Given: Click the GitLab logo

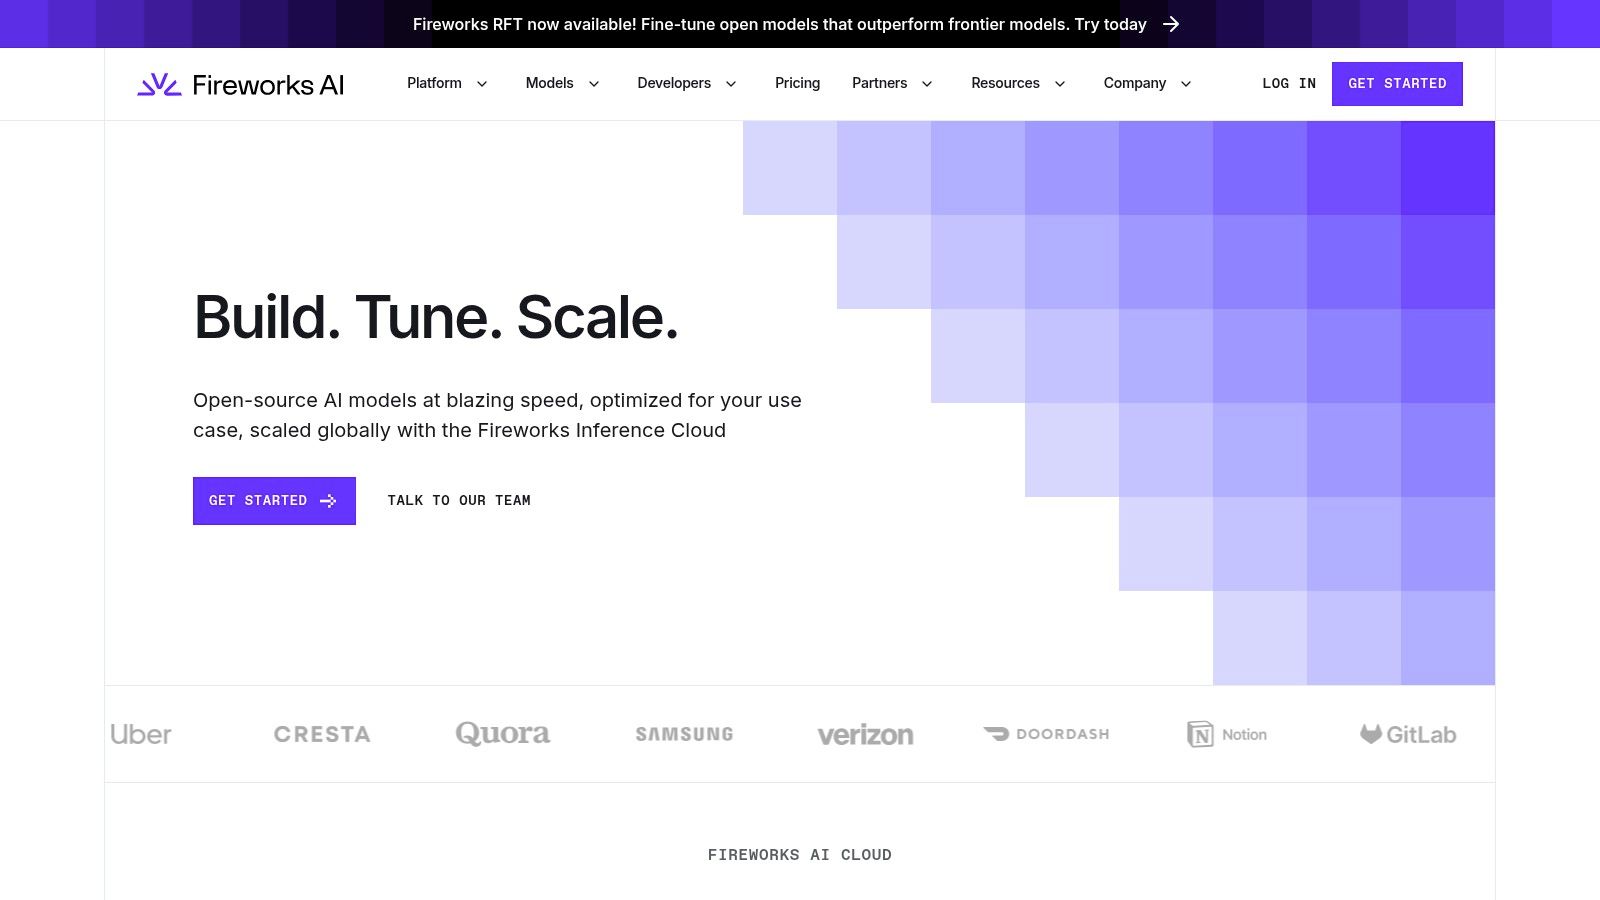Looking at the screenshot, I should click(1408, 734).
